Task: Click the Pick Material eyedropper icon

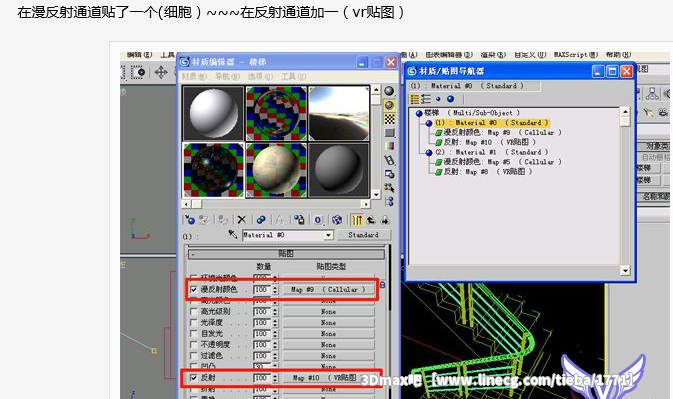Action: (232, 234)
